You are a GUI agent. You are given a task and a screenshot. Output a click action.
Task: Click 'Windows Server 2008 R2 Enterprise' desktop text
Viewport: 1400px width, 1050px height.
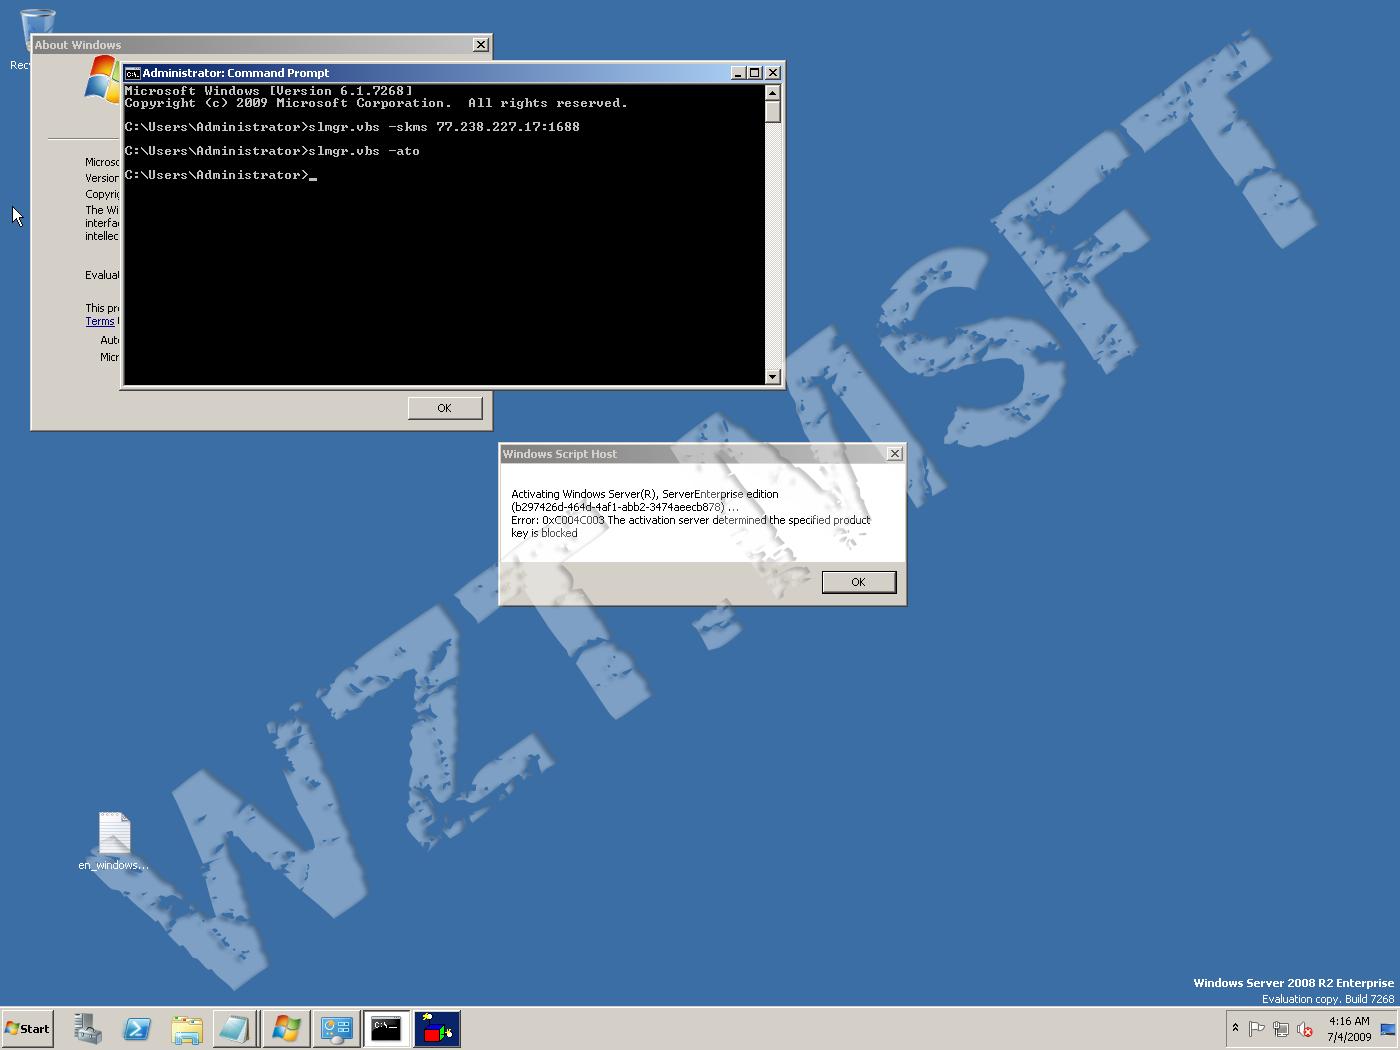[x=1293, y=983]
